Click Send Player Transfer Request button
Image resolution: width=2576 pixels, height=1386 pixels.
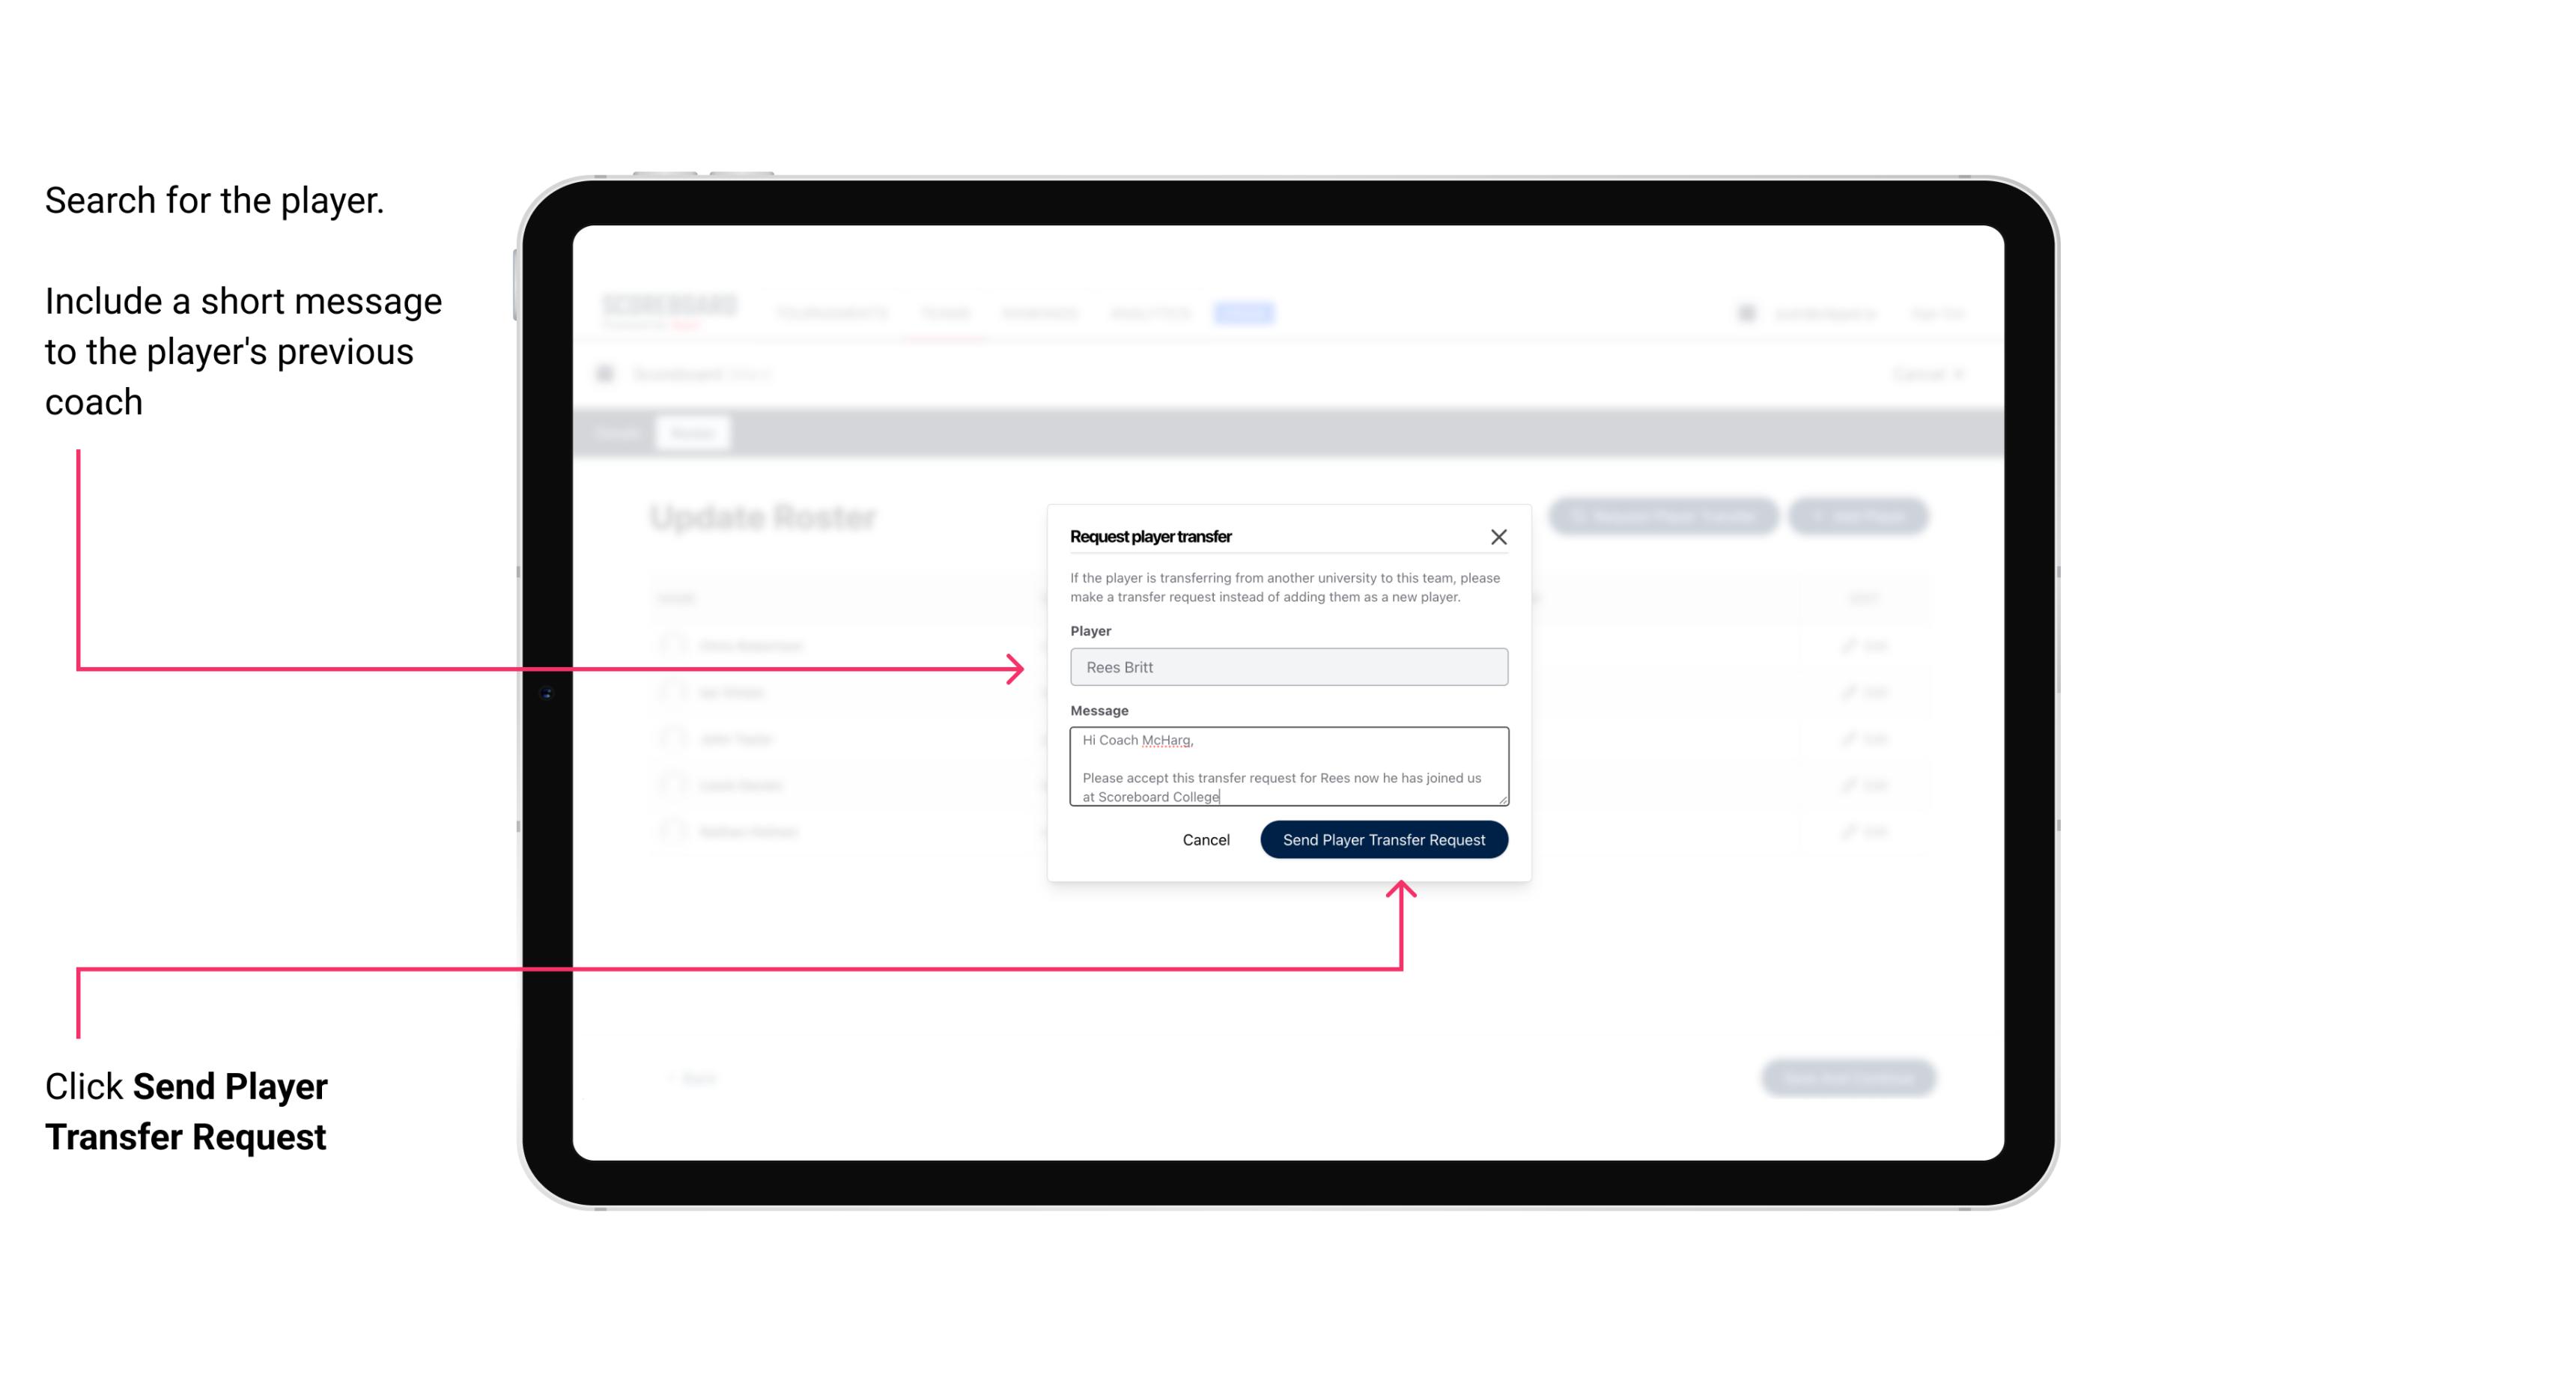1385,838
